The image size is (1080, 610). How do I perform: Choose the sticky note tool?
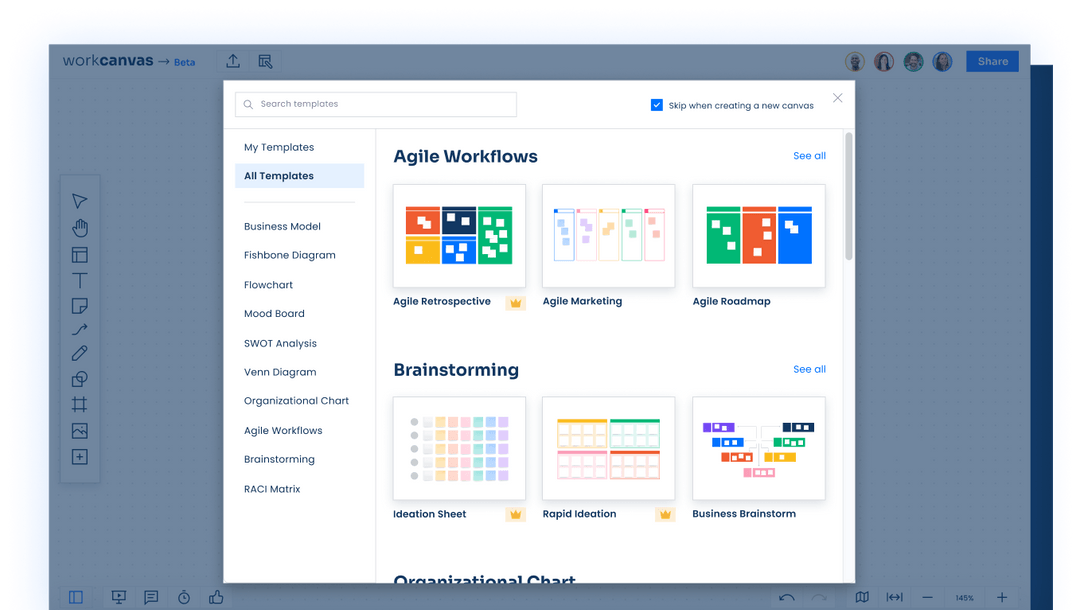pyautogui.click(x=80, y=305)
